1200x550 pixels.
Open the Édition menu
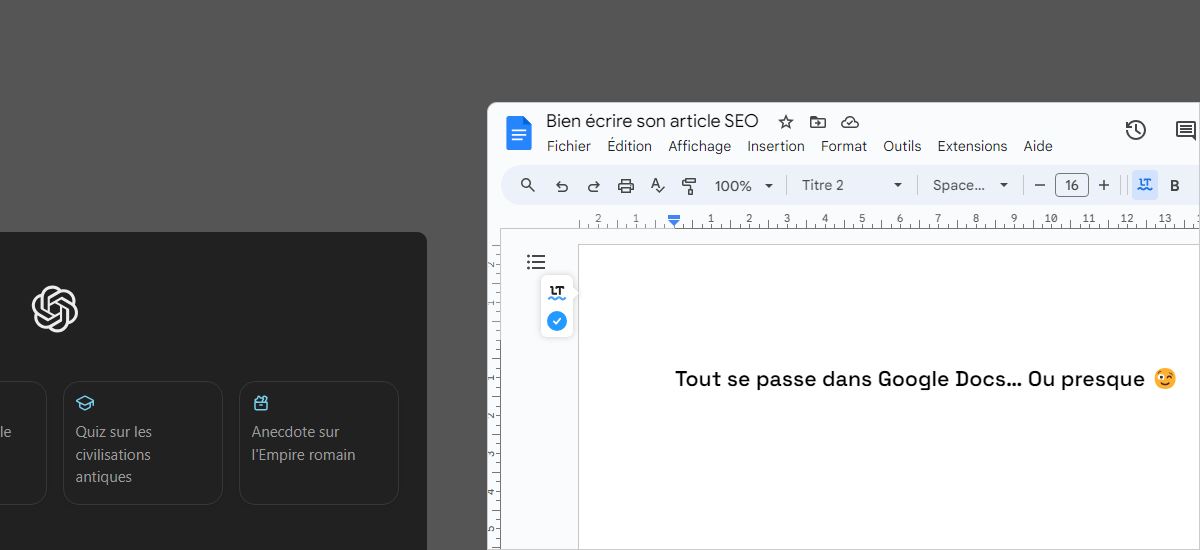[x=630, y=146]
